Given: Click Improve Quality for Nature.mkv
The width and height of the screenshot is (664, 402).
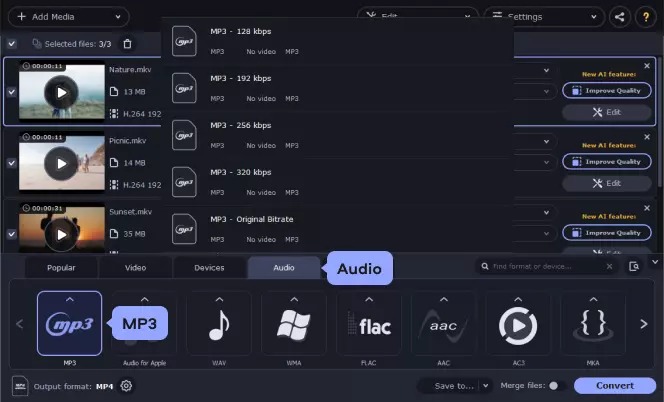Looking at the screenshot, I should pyautogui.click(x=607, y=91).
